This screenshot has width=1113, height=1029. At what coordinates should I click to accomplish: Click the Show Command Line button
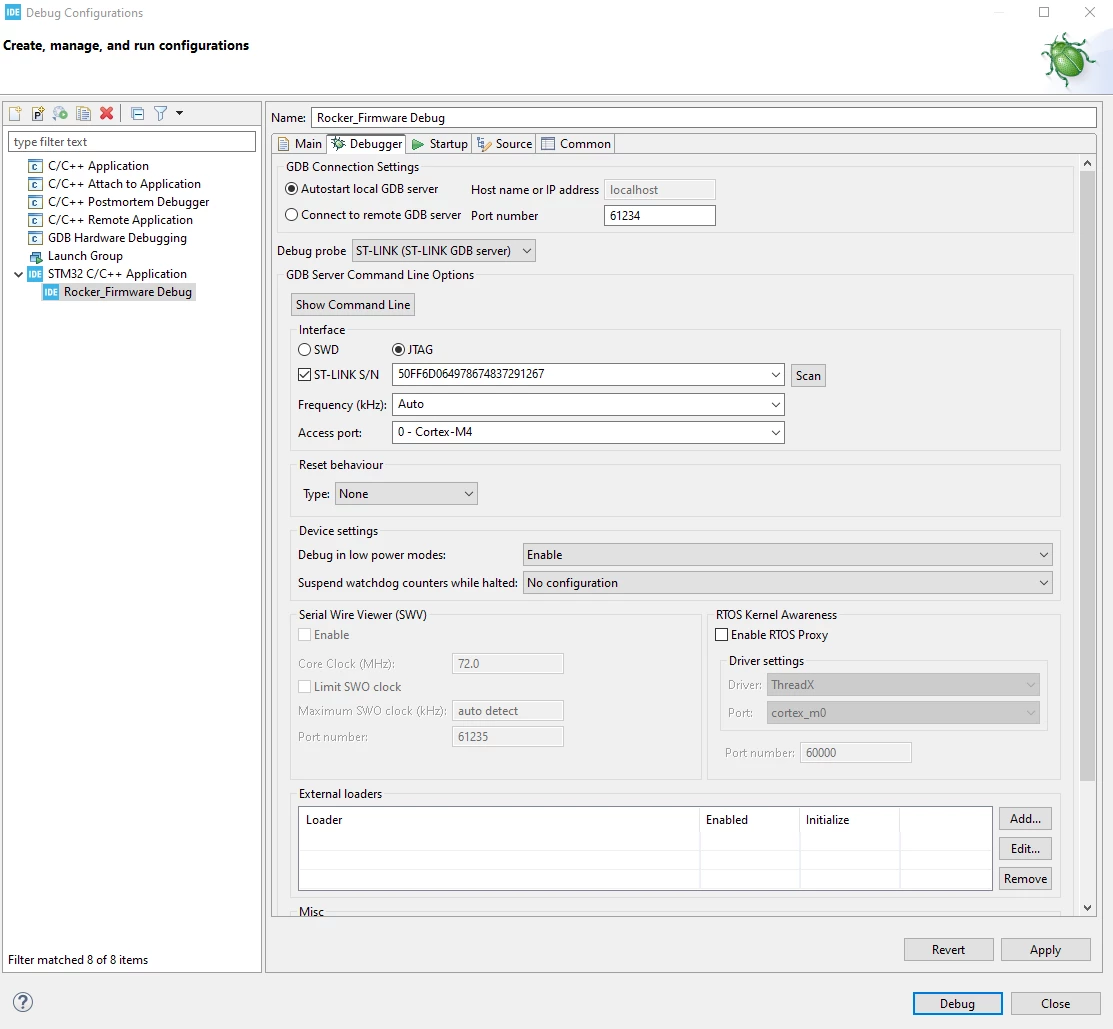click(x=353, y=305)
